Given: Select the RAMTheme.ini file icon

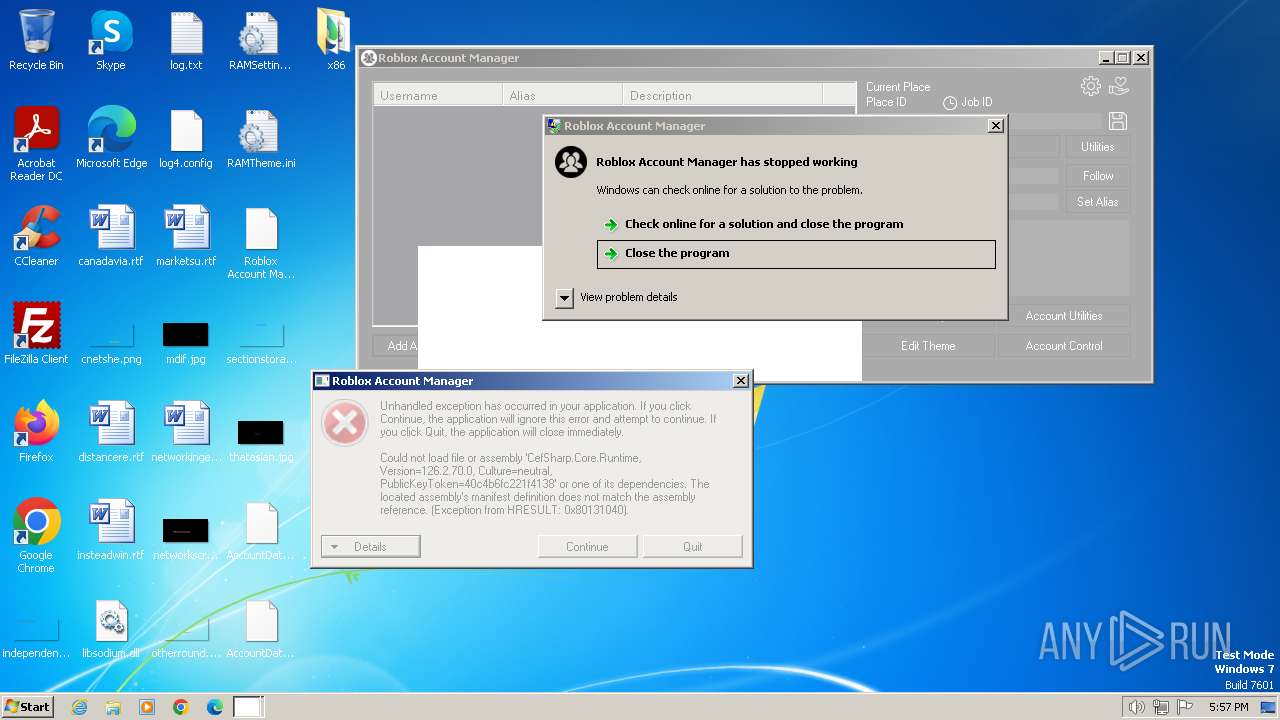Looking at the screenshot, I should [261, 139].
